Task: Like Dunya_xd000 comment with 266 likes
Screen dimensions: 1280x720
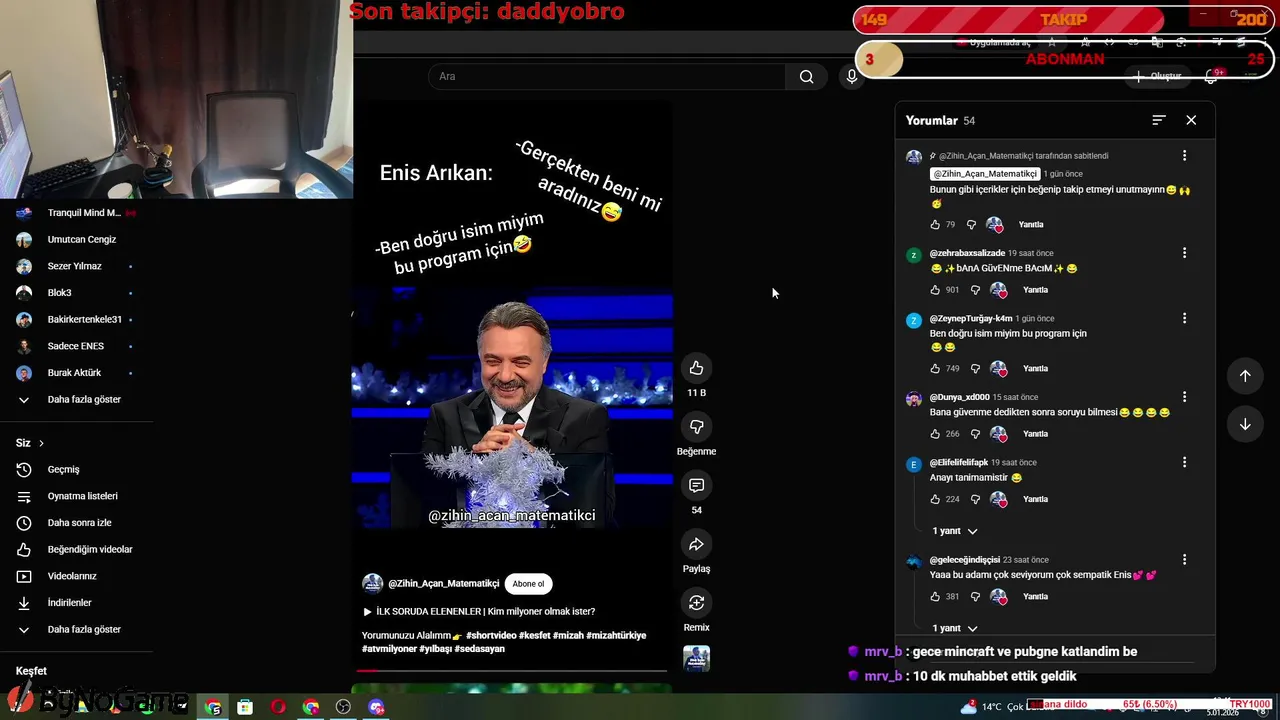Action: [x=935, y=434]
